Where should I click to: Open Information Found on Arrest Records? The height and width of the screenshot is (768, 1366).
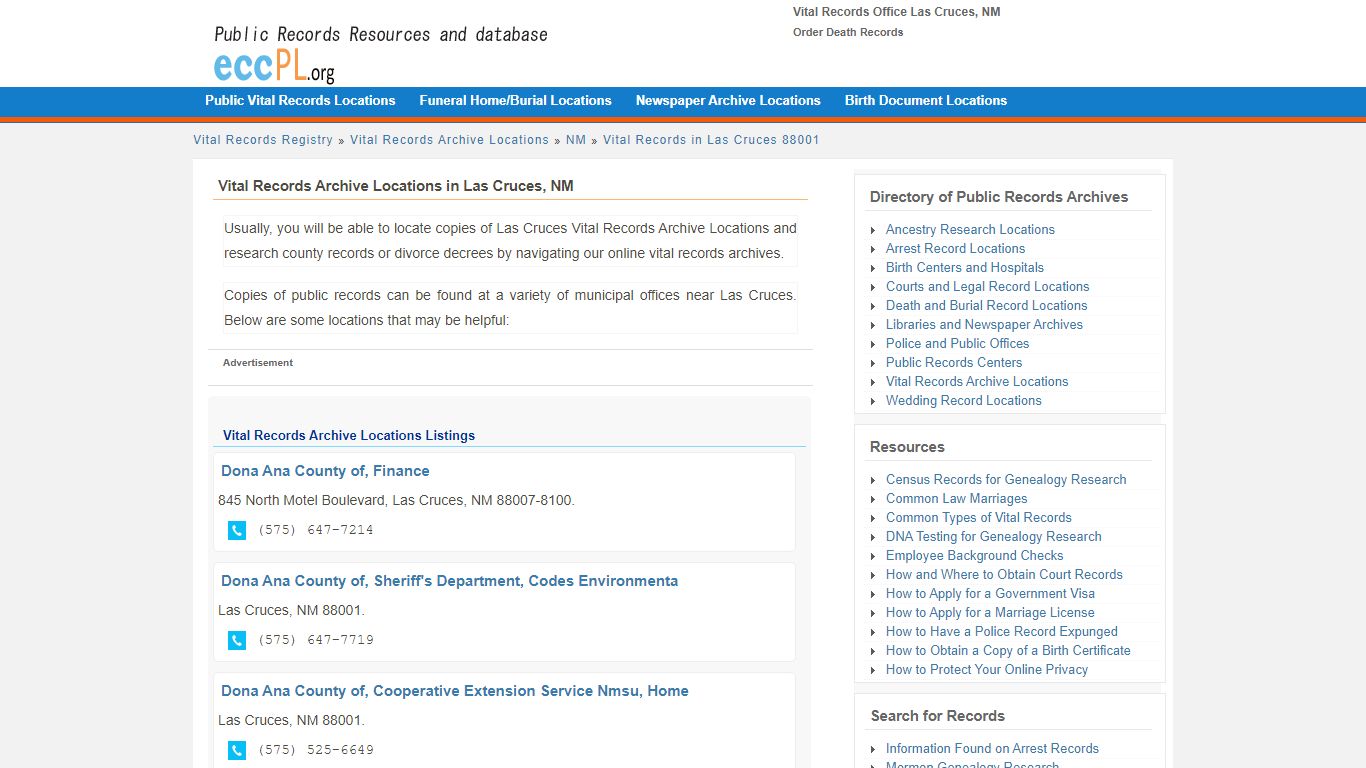992,748
